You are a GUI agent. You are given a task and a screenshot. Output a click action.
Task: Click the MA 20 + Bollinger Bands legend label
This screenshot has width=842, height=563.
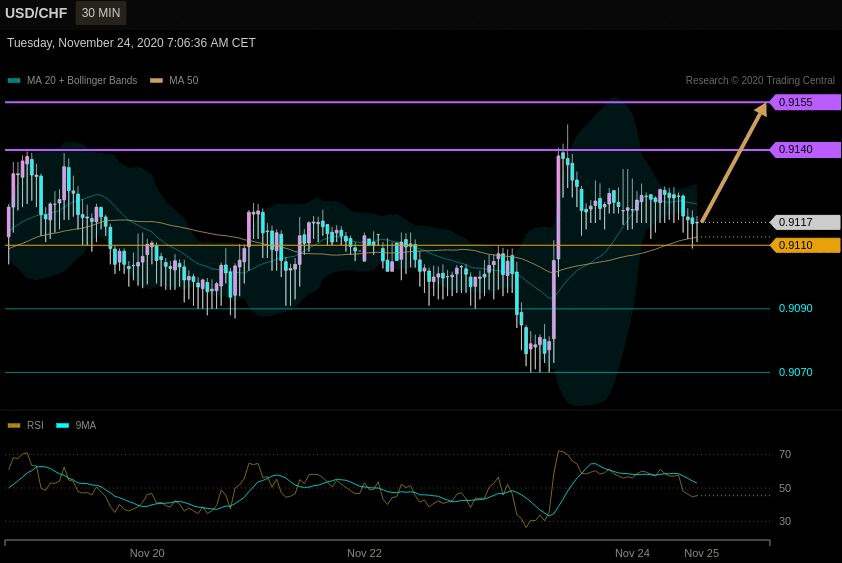tap(82, 81)
